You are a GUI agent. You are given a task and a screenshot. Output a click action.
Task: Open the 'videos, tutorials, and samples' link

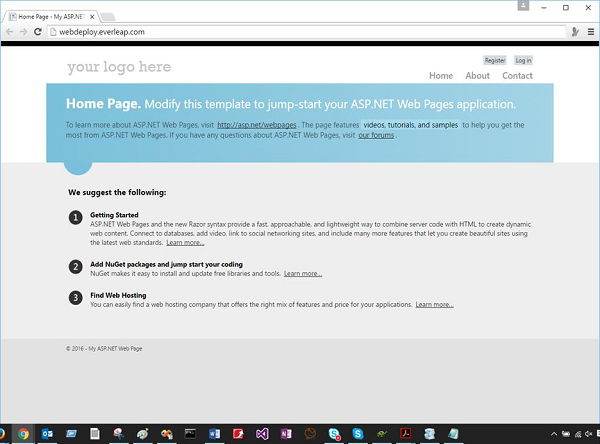[411, 125]
